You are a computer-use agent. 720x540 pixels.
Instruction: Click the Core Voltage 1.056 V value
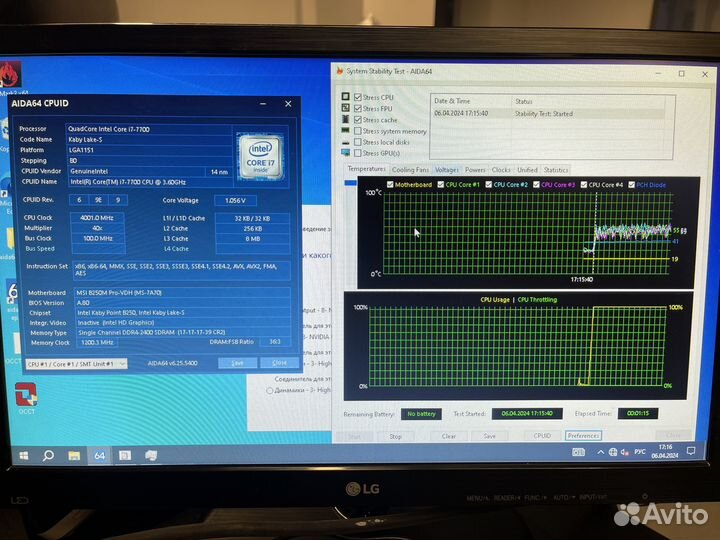click(235, 200)
